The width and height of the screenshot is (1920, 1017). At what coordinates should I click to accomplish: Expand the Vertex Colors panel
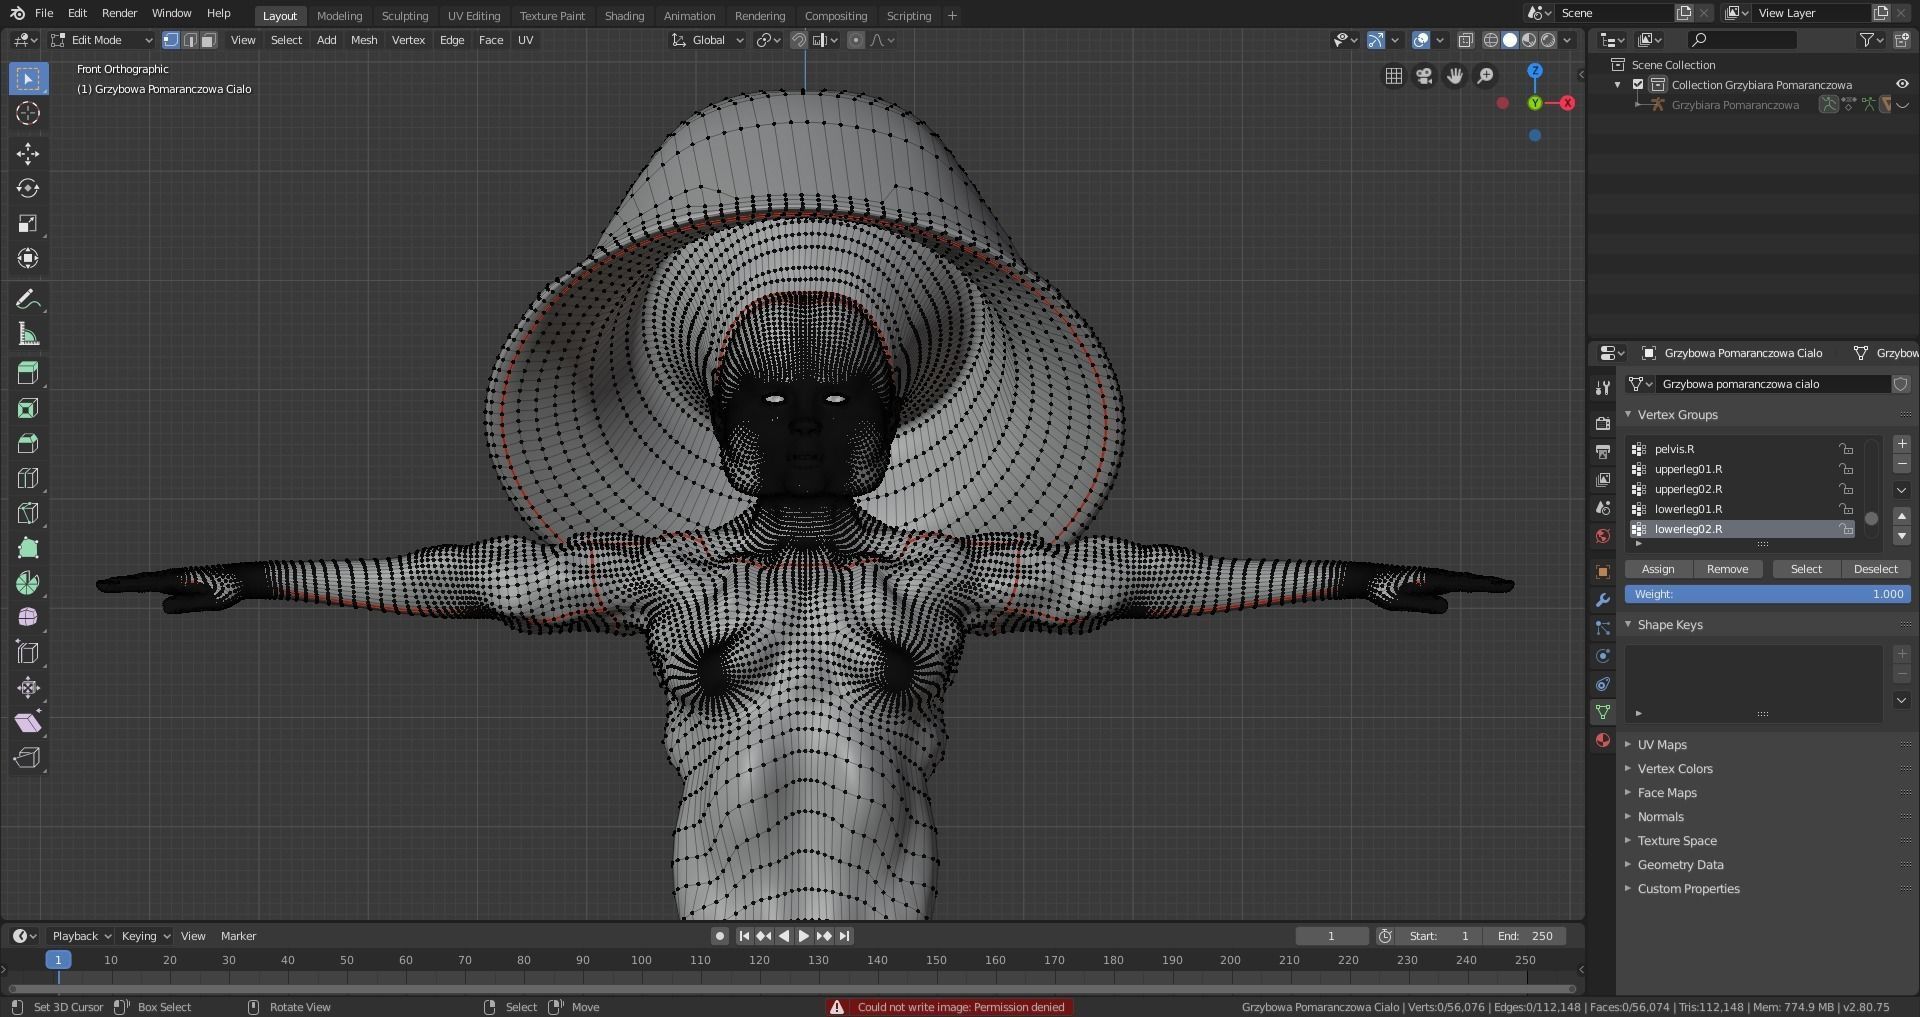coord(1628,768)
